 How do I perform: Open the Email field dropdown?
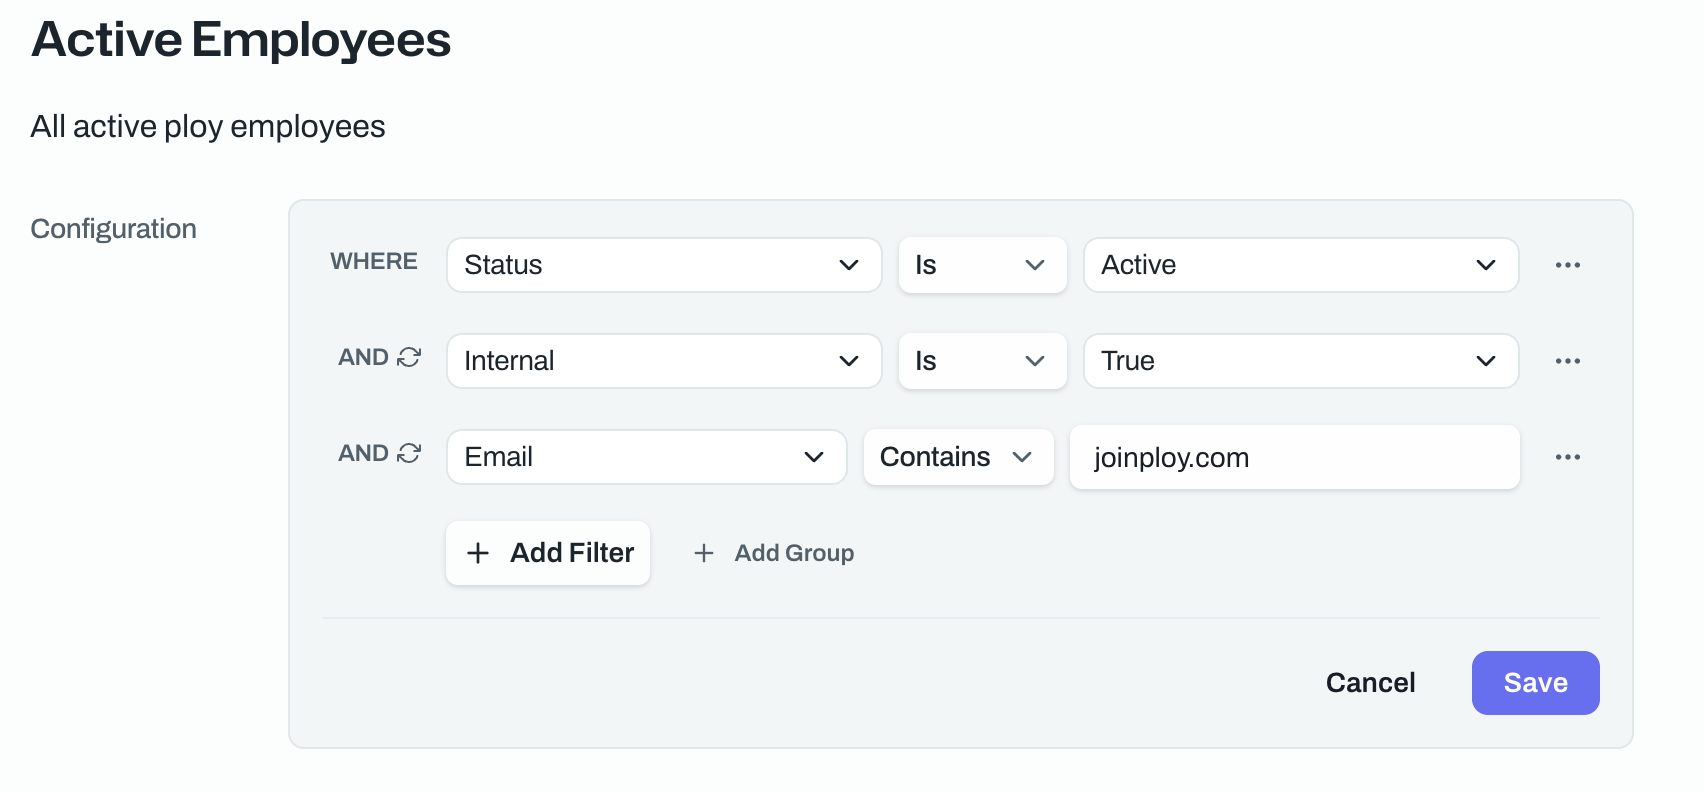coord(646,457)
